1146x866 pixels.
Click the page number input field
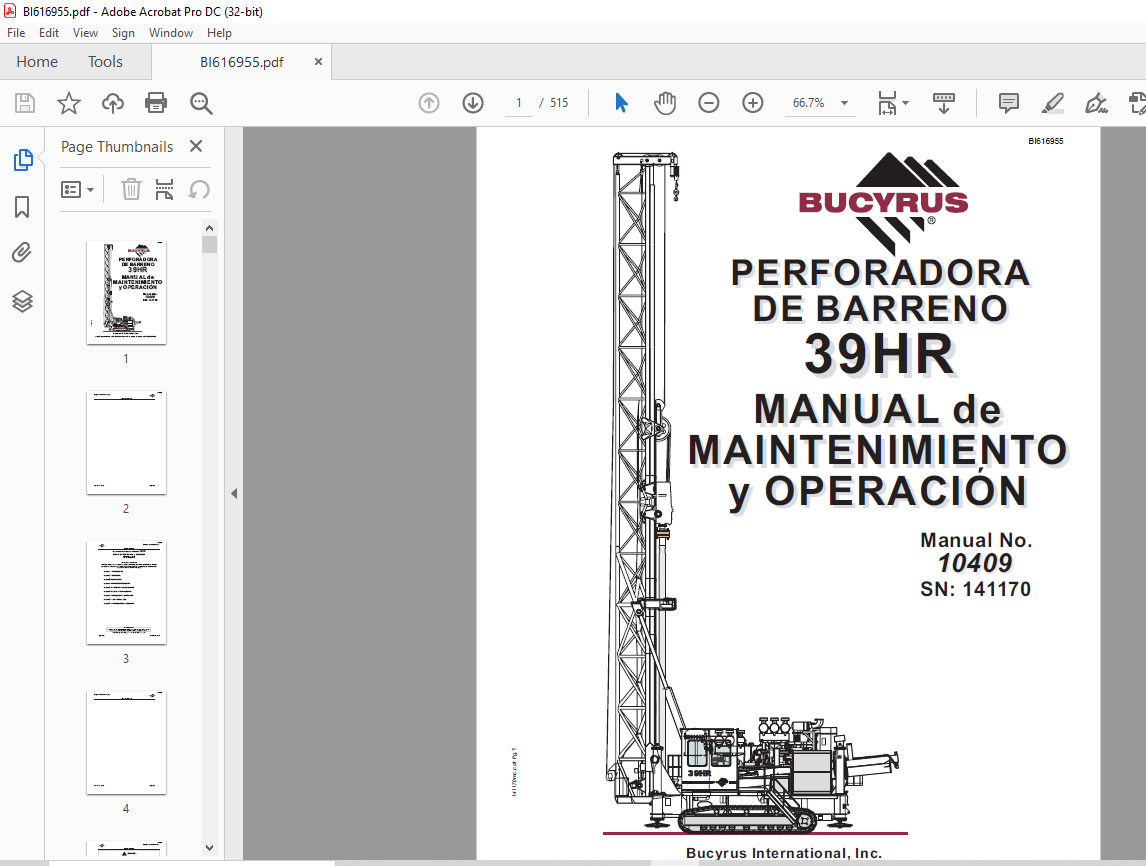(519, 103)
